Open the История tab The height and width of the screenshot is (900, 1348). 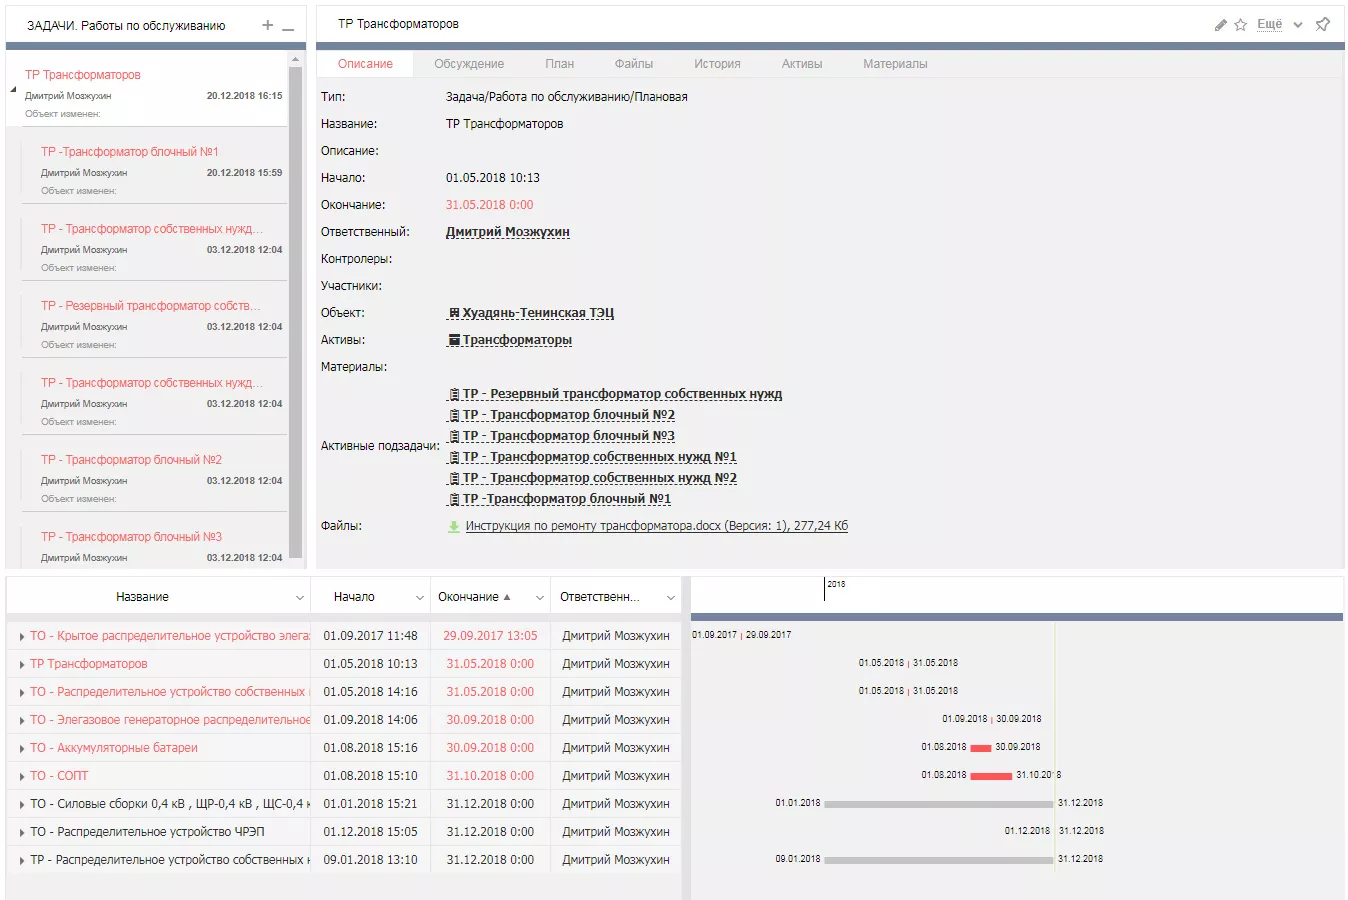(x=717, y=64)
